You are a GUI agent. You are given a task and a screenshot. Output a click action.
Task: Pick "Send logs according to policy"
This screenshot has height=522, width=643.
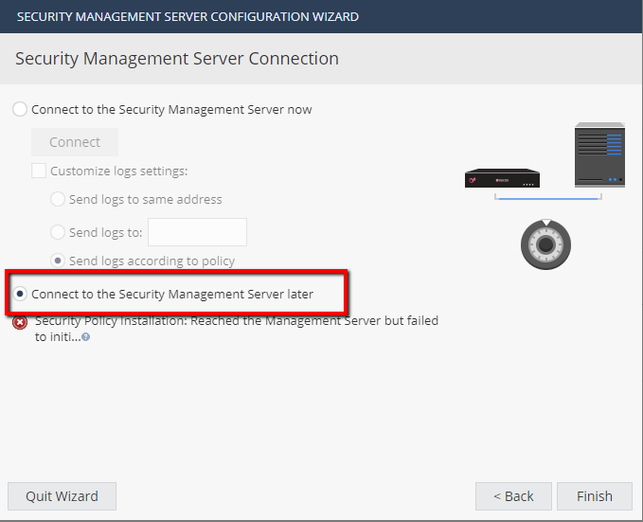click(x=58, y=261)
